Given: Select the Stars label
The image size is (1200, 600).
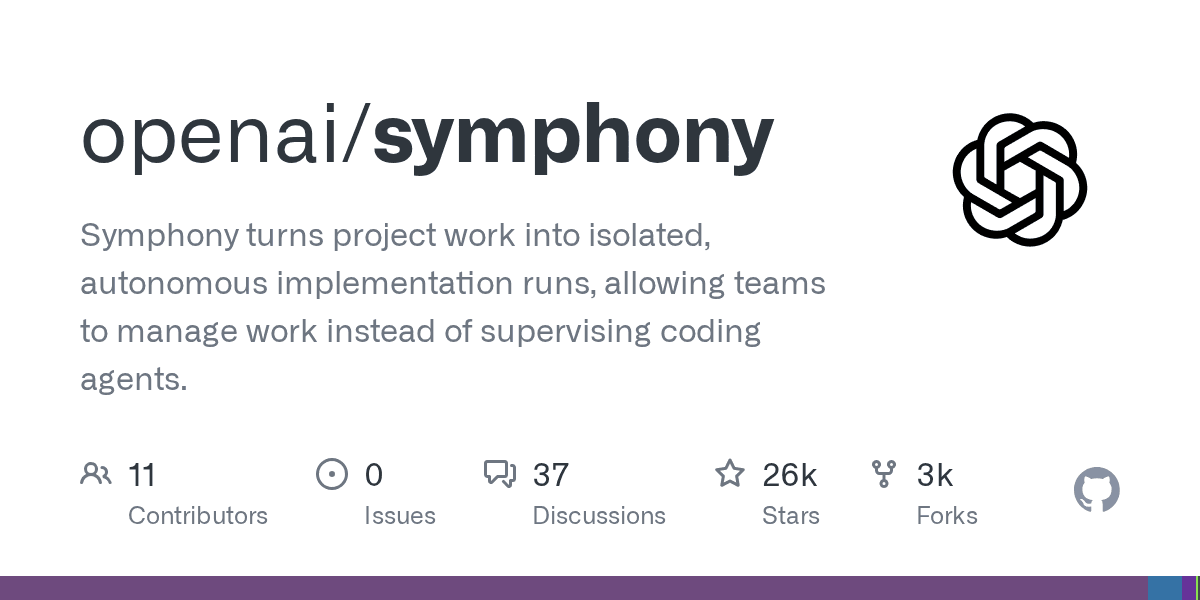Looking at the screenshot, I should [x=791, y=516].
